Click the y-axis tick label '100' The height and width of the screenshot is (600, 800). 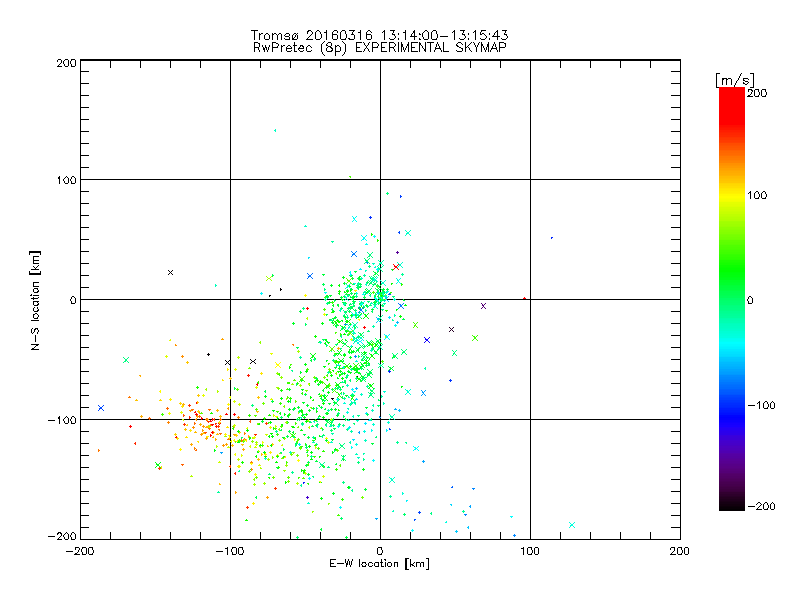click(66, 180)
